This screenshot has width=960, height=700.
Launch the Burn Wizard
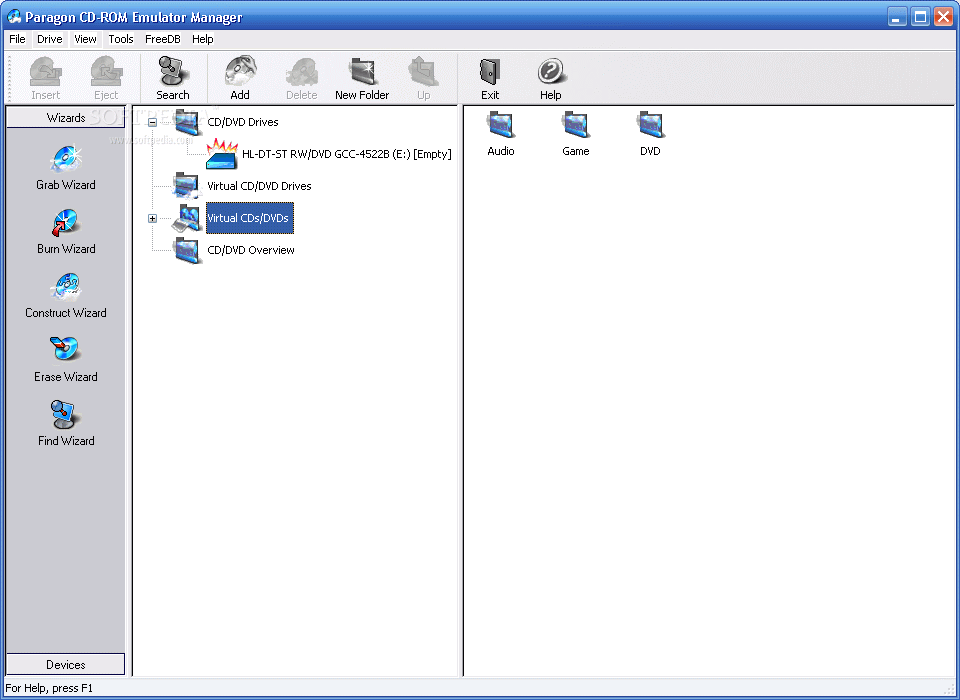click(x=66, y=223)
